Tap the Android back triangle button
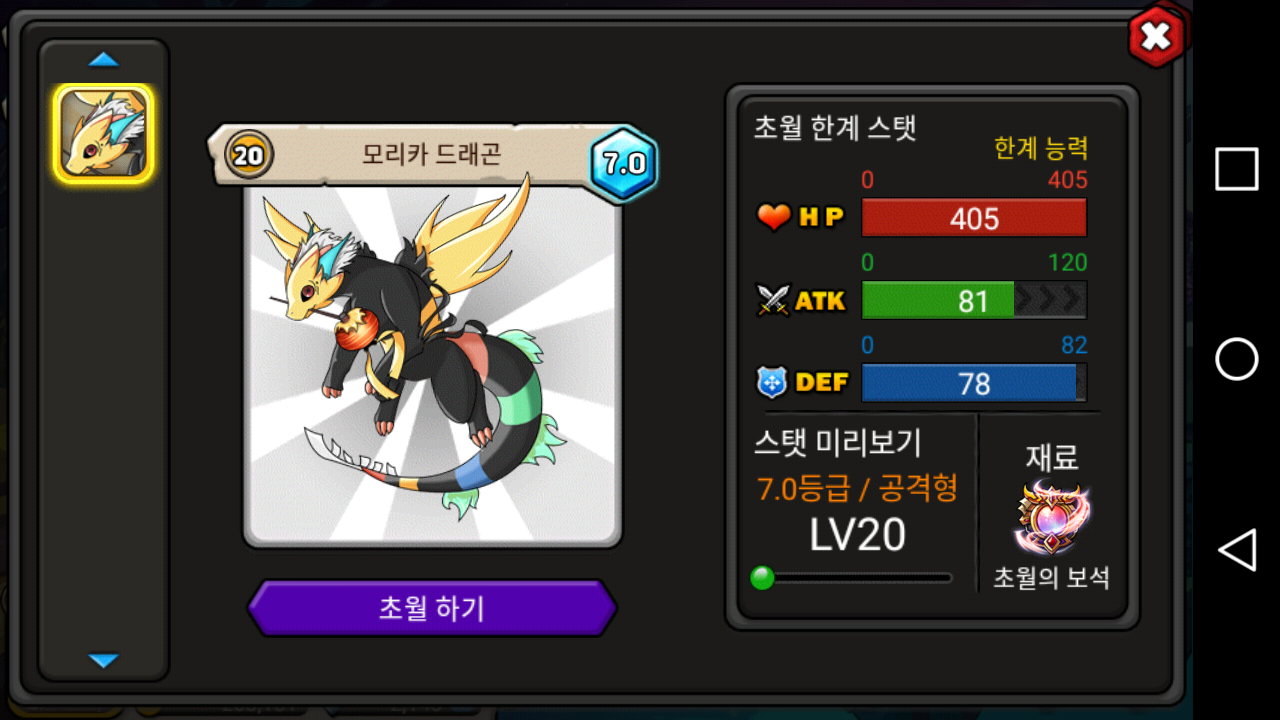Viewport: 1280px width, 720px height. [x=1237, y=550]
